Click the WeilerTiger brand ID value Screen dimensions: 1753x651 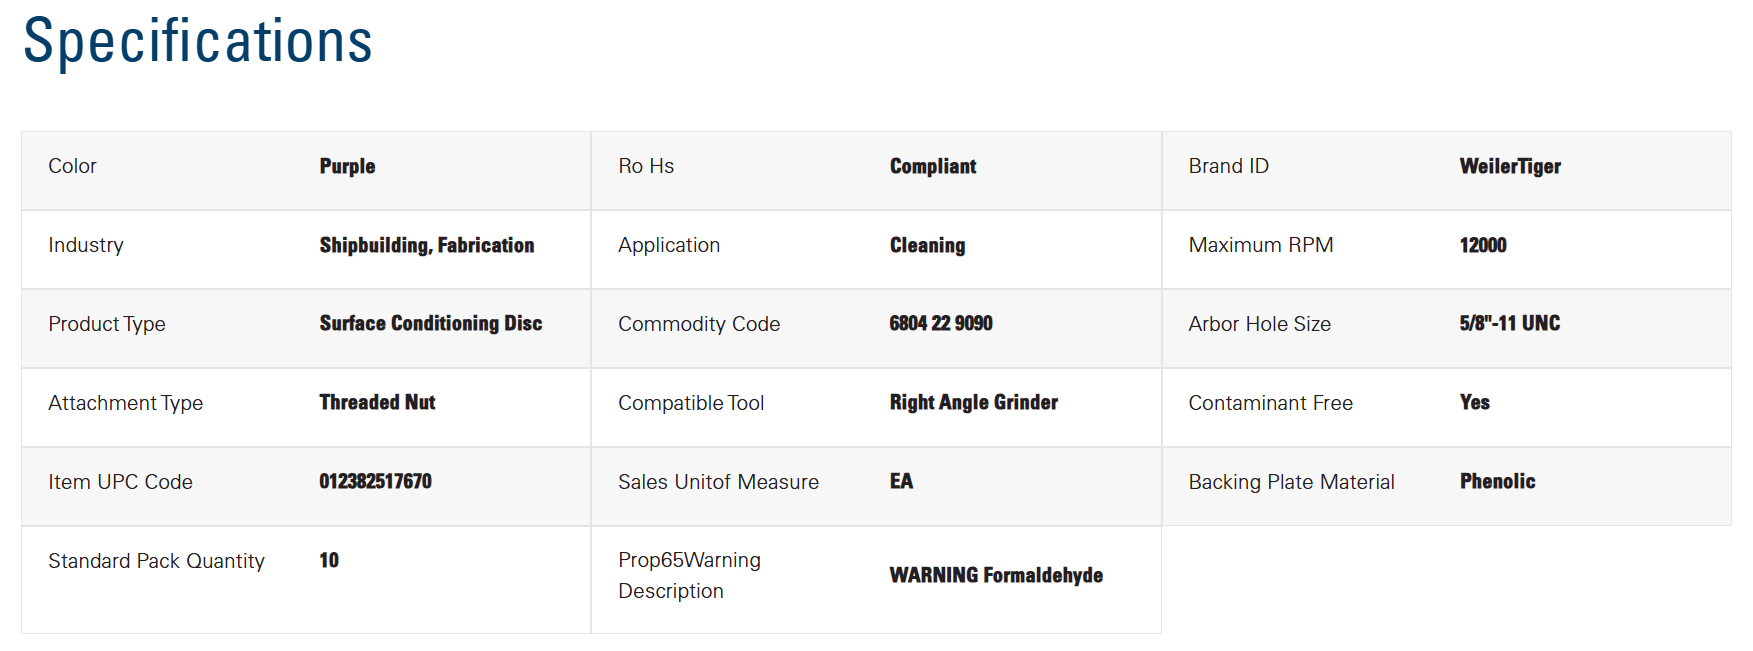1509,166
